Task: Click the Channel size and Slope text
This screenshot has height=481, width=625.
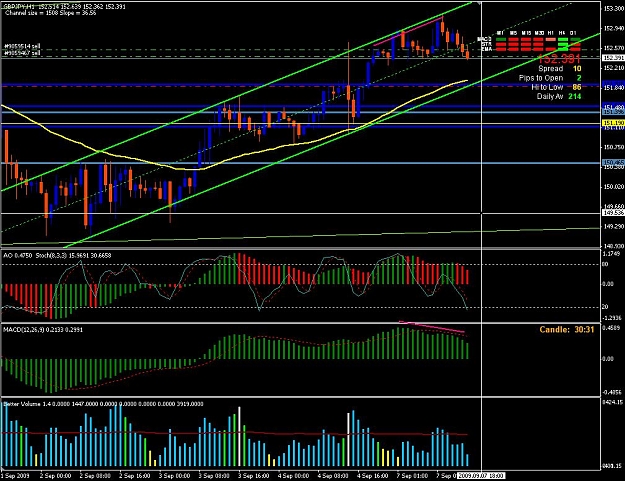Action: click(x=51, y=13)
